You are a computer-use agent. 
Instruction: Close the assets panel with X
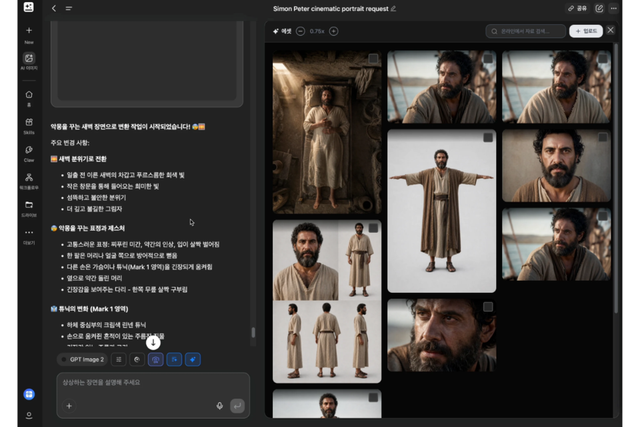pyautogui.click(x=611, y=30)
